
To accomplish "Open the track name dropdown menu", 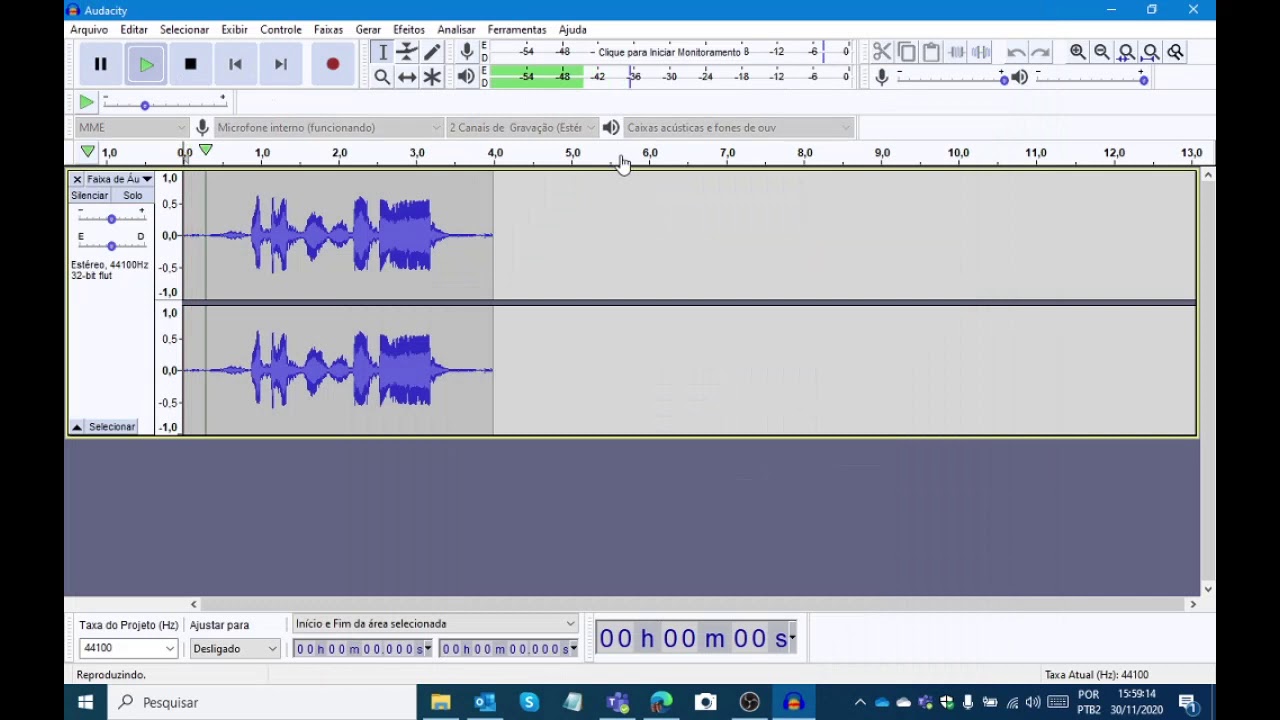I will pos(119,179).
